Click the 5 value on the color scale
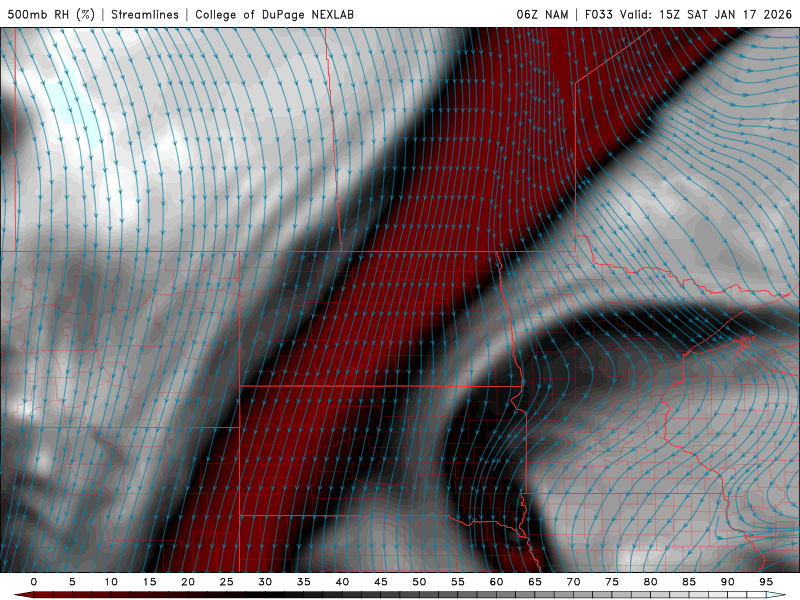The width and height of the screenshot is (800, 600). click(72, 582)
